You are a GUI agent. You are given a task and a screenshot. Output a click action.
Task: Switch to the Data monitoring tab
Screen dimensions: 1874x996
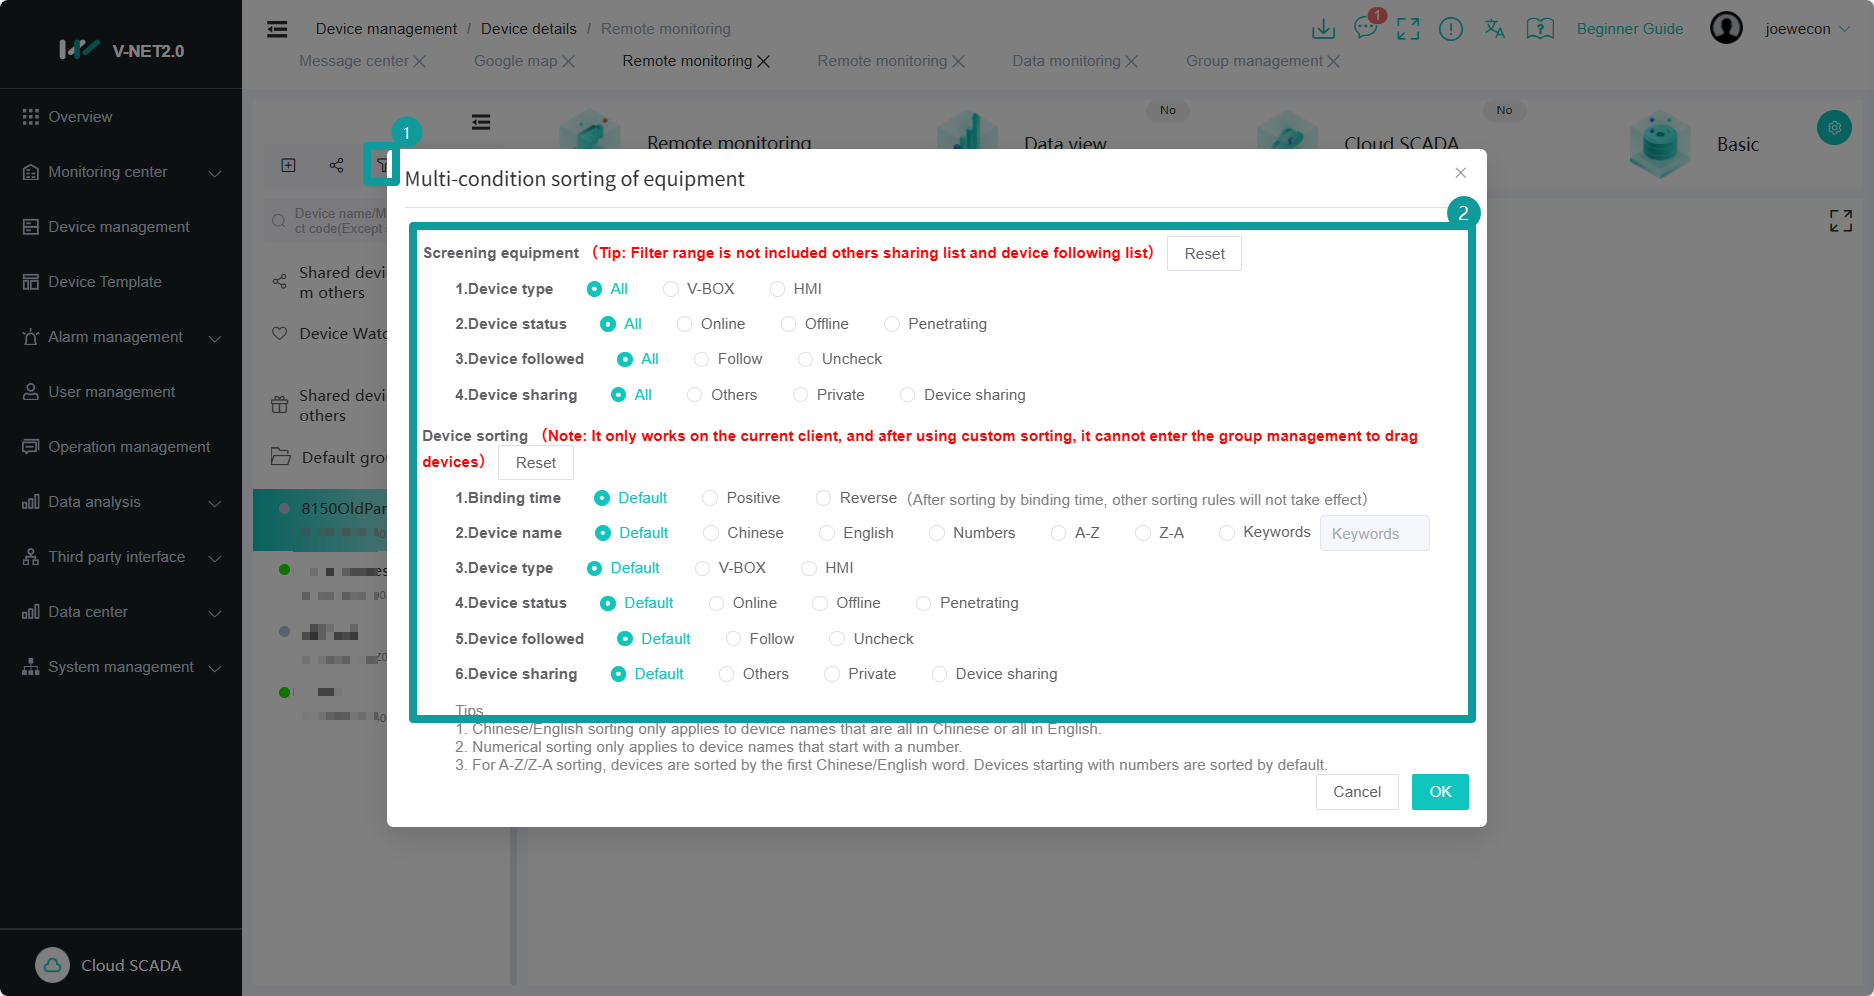click(1066, 61)
